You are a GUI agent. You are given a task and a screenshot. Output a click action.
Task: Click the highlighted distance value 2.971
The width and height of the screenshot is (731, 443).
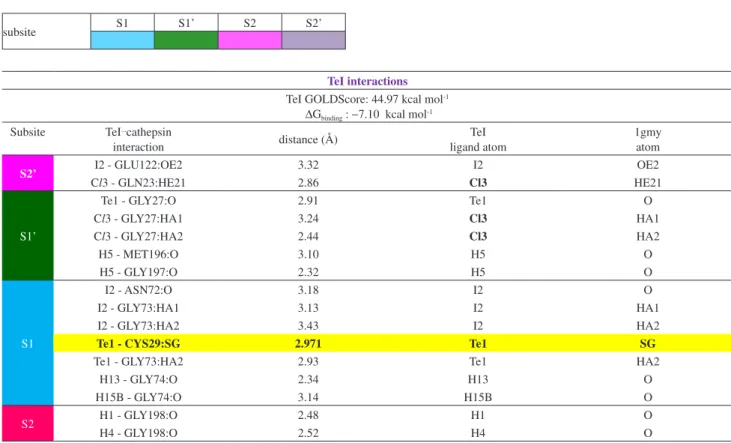pyautogui.click(x=308, y=344)
